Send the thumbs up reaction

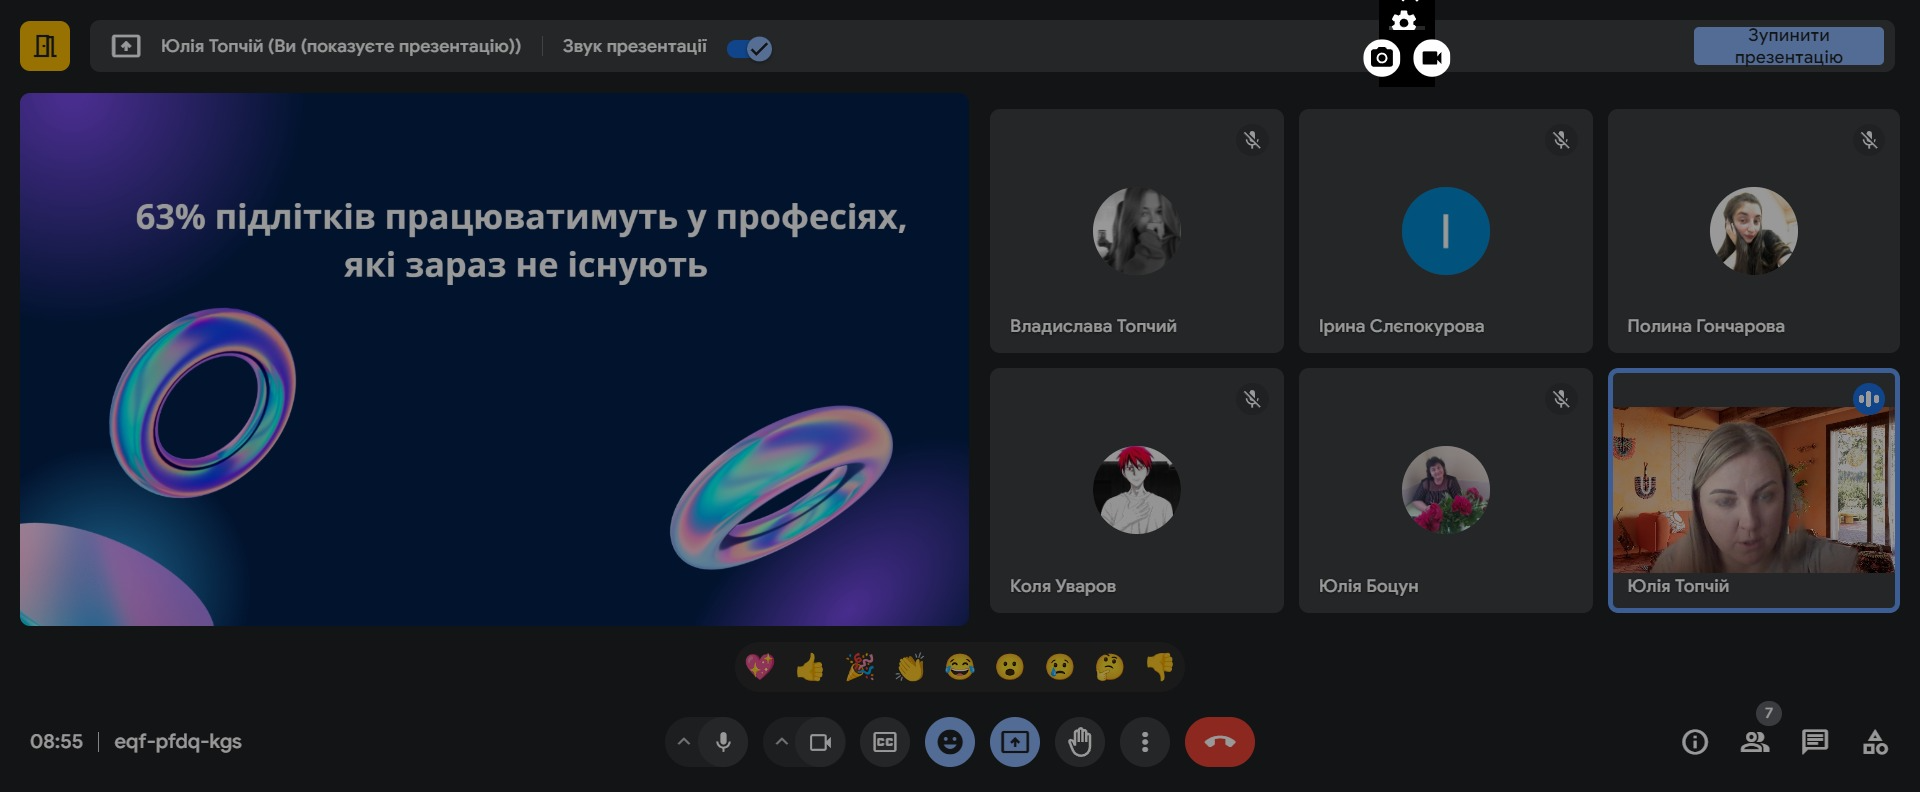coord(810,667)
